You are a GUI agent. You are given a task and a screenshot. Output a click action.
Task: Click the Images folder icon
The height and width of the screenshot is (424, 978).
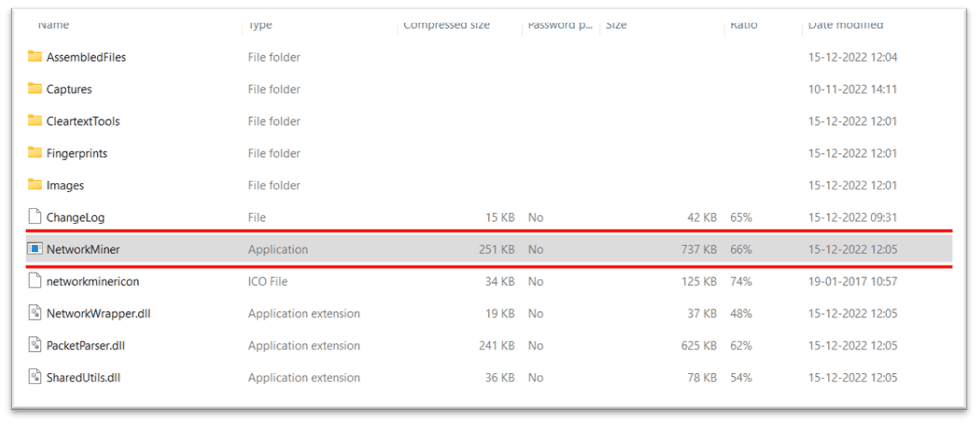tap(34, 185)
